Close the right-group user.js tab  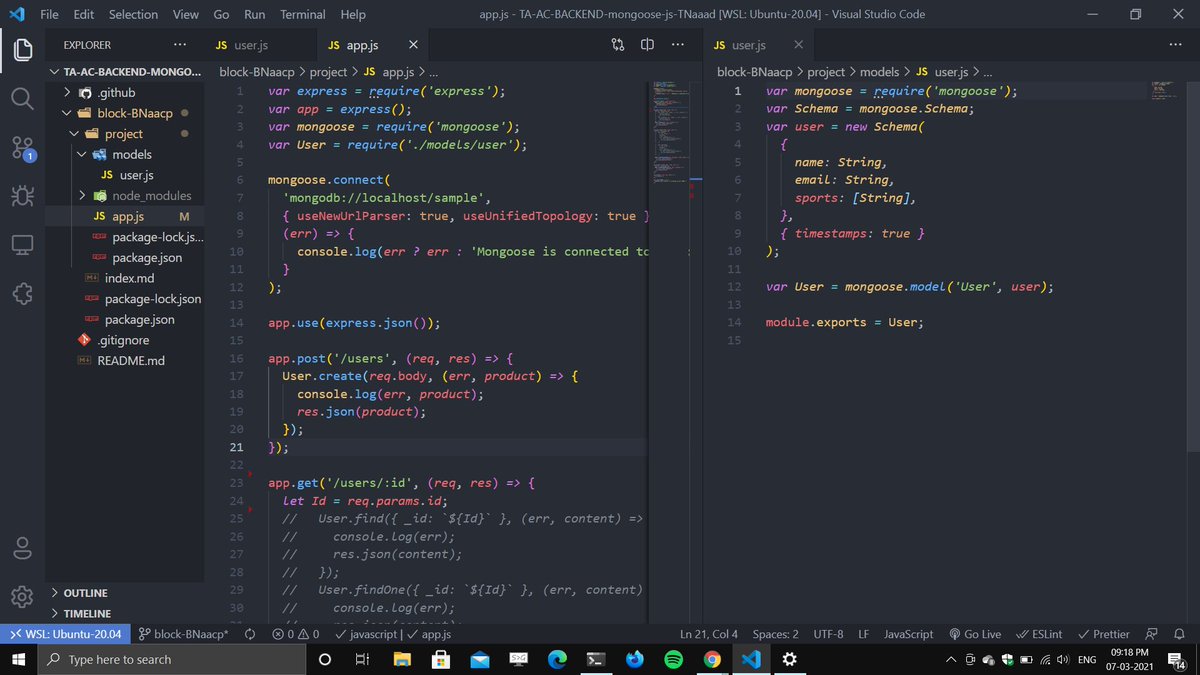[x=798, y=45]
